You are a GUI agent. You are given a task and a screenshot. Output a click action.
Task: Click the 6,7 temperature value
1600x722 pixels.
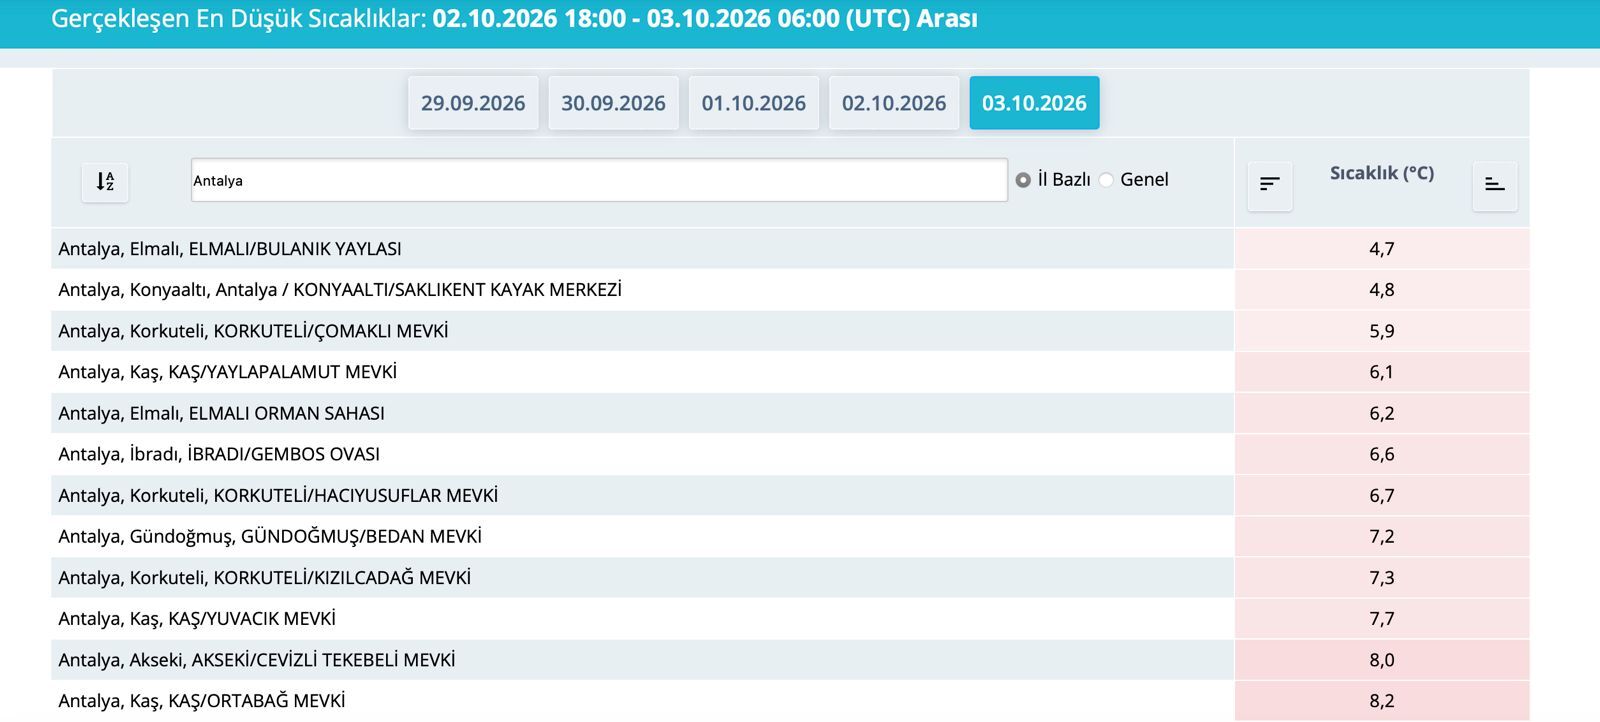[x=1382, y=495]
